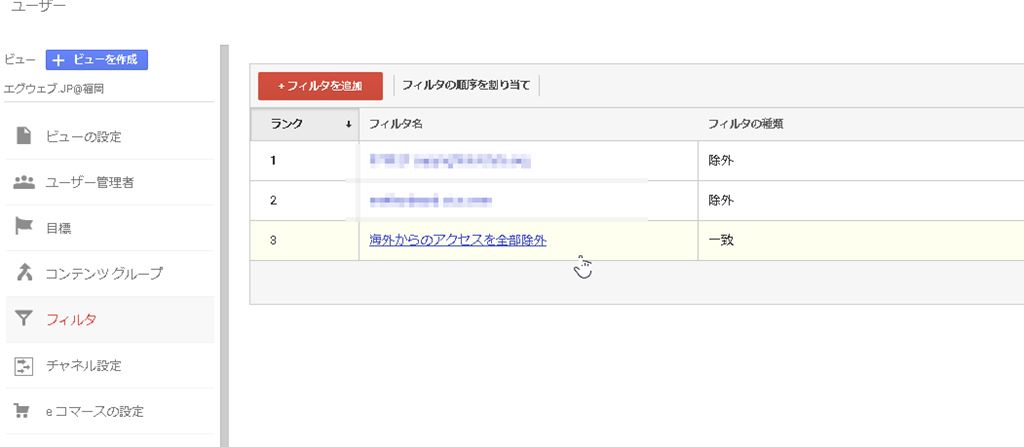Image resolution: width=1024 pixels, height=447 pixels.
Task: Click the sidebar vertical scrollbar
Action: (x=224, y=246)
